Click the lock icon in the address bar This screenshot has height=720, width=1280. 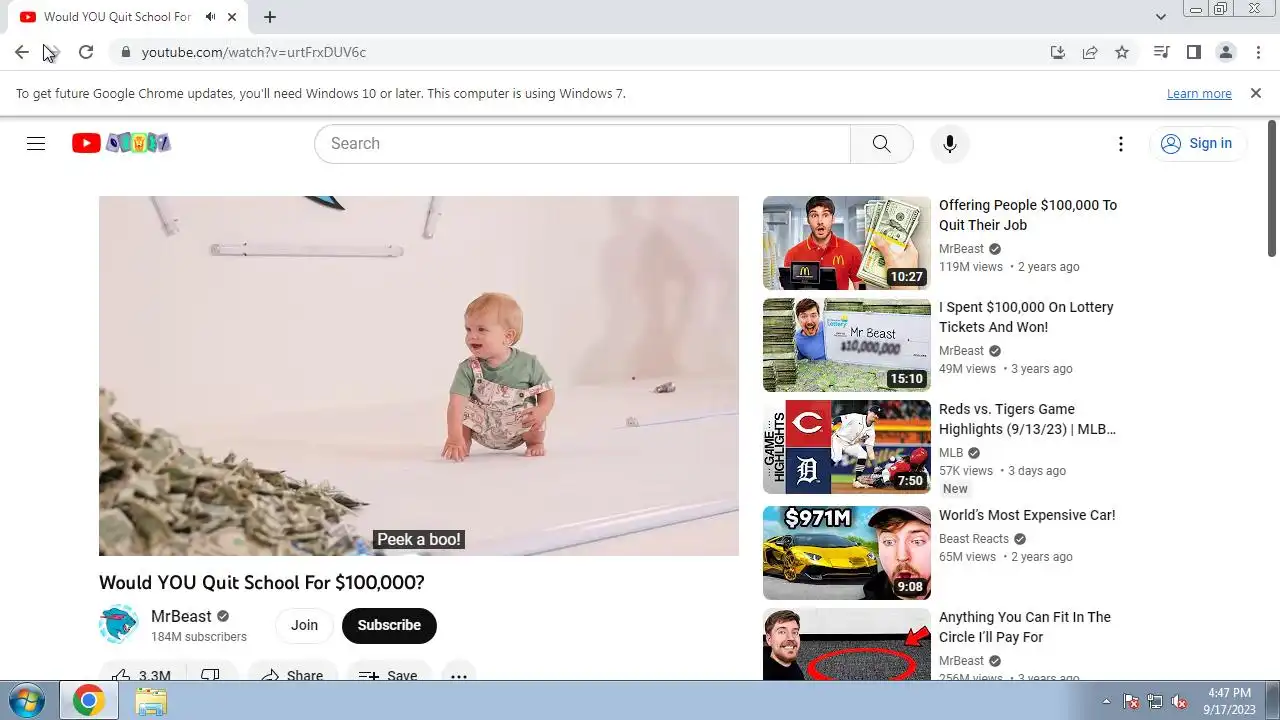(x=125, y=52)
